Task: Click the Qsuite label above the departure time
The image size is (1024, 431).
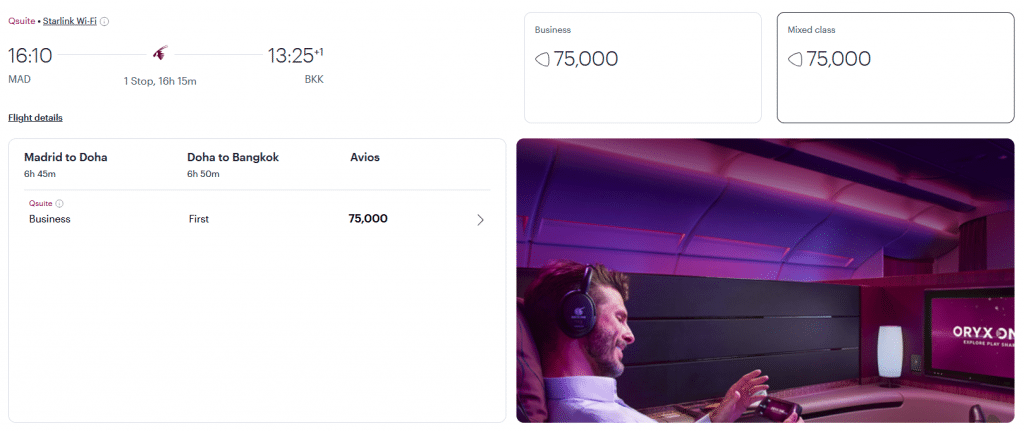Action: [x=22, y=21]
